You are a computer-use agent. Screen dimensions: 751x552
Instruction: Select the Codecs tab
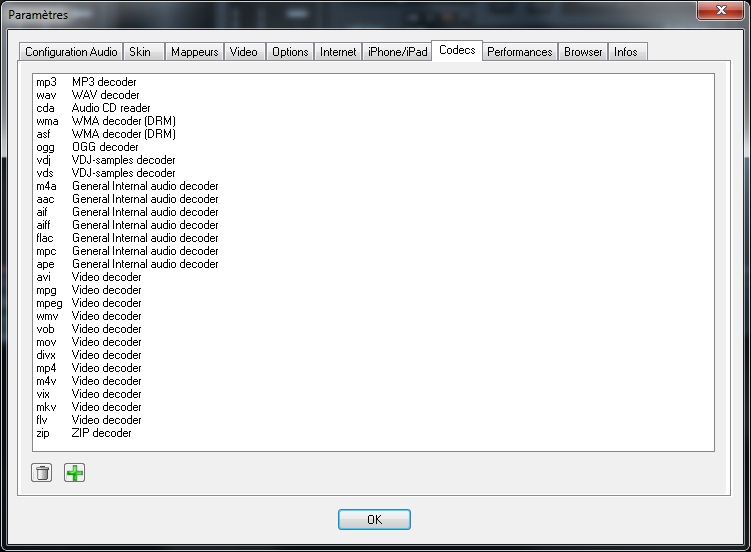point(457,50)
